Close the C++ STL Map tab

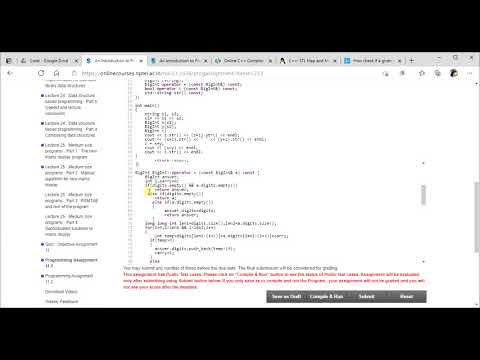point(335,61)
